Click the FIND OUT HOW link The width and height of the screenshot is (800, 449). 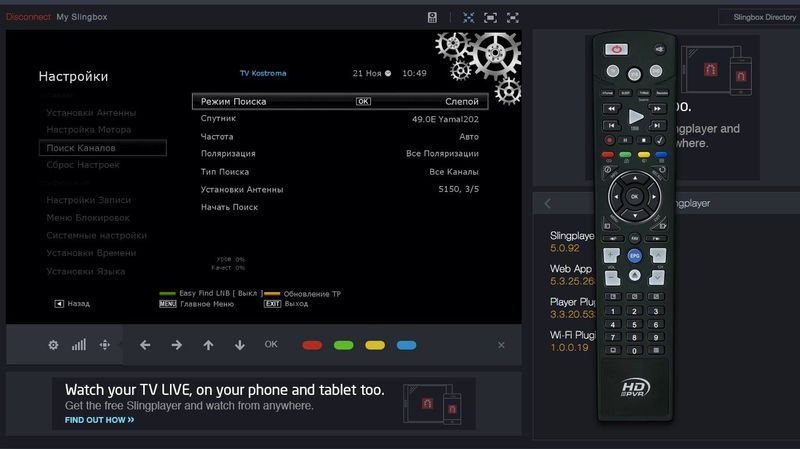click(99, 420)
